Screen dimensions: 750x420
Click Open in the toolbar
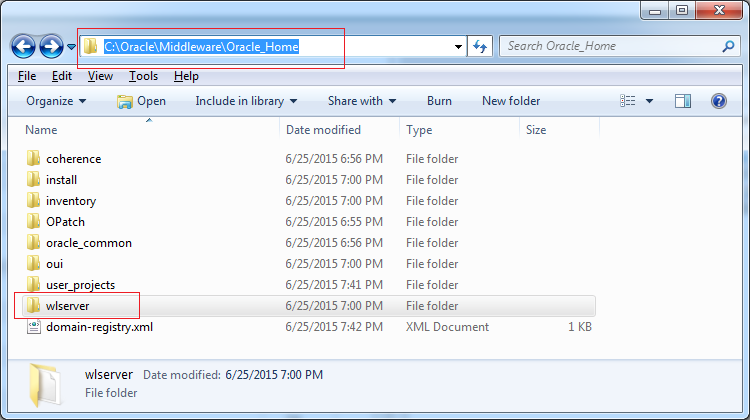coord(142,101)
